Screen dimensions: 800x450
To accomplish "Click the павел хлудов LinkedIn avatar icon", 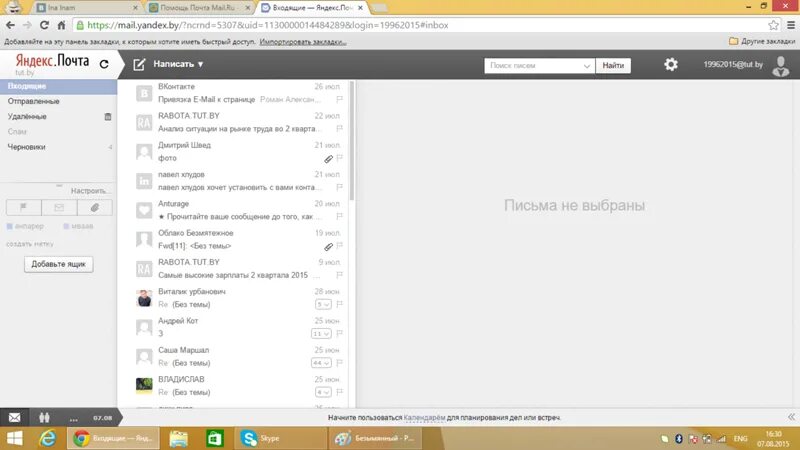I will [144, 181].
